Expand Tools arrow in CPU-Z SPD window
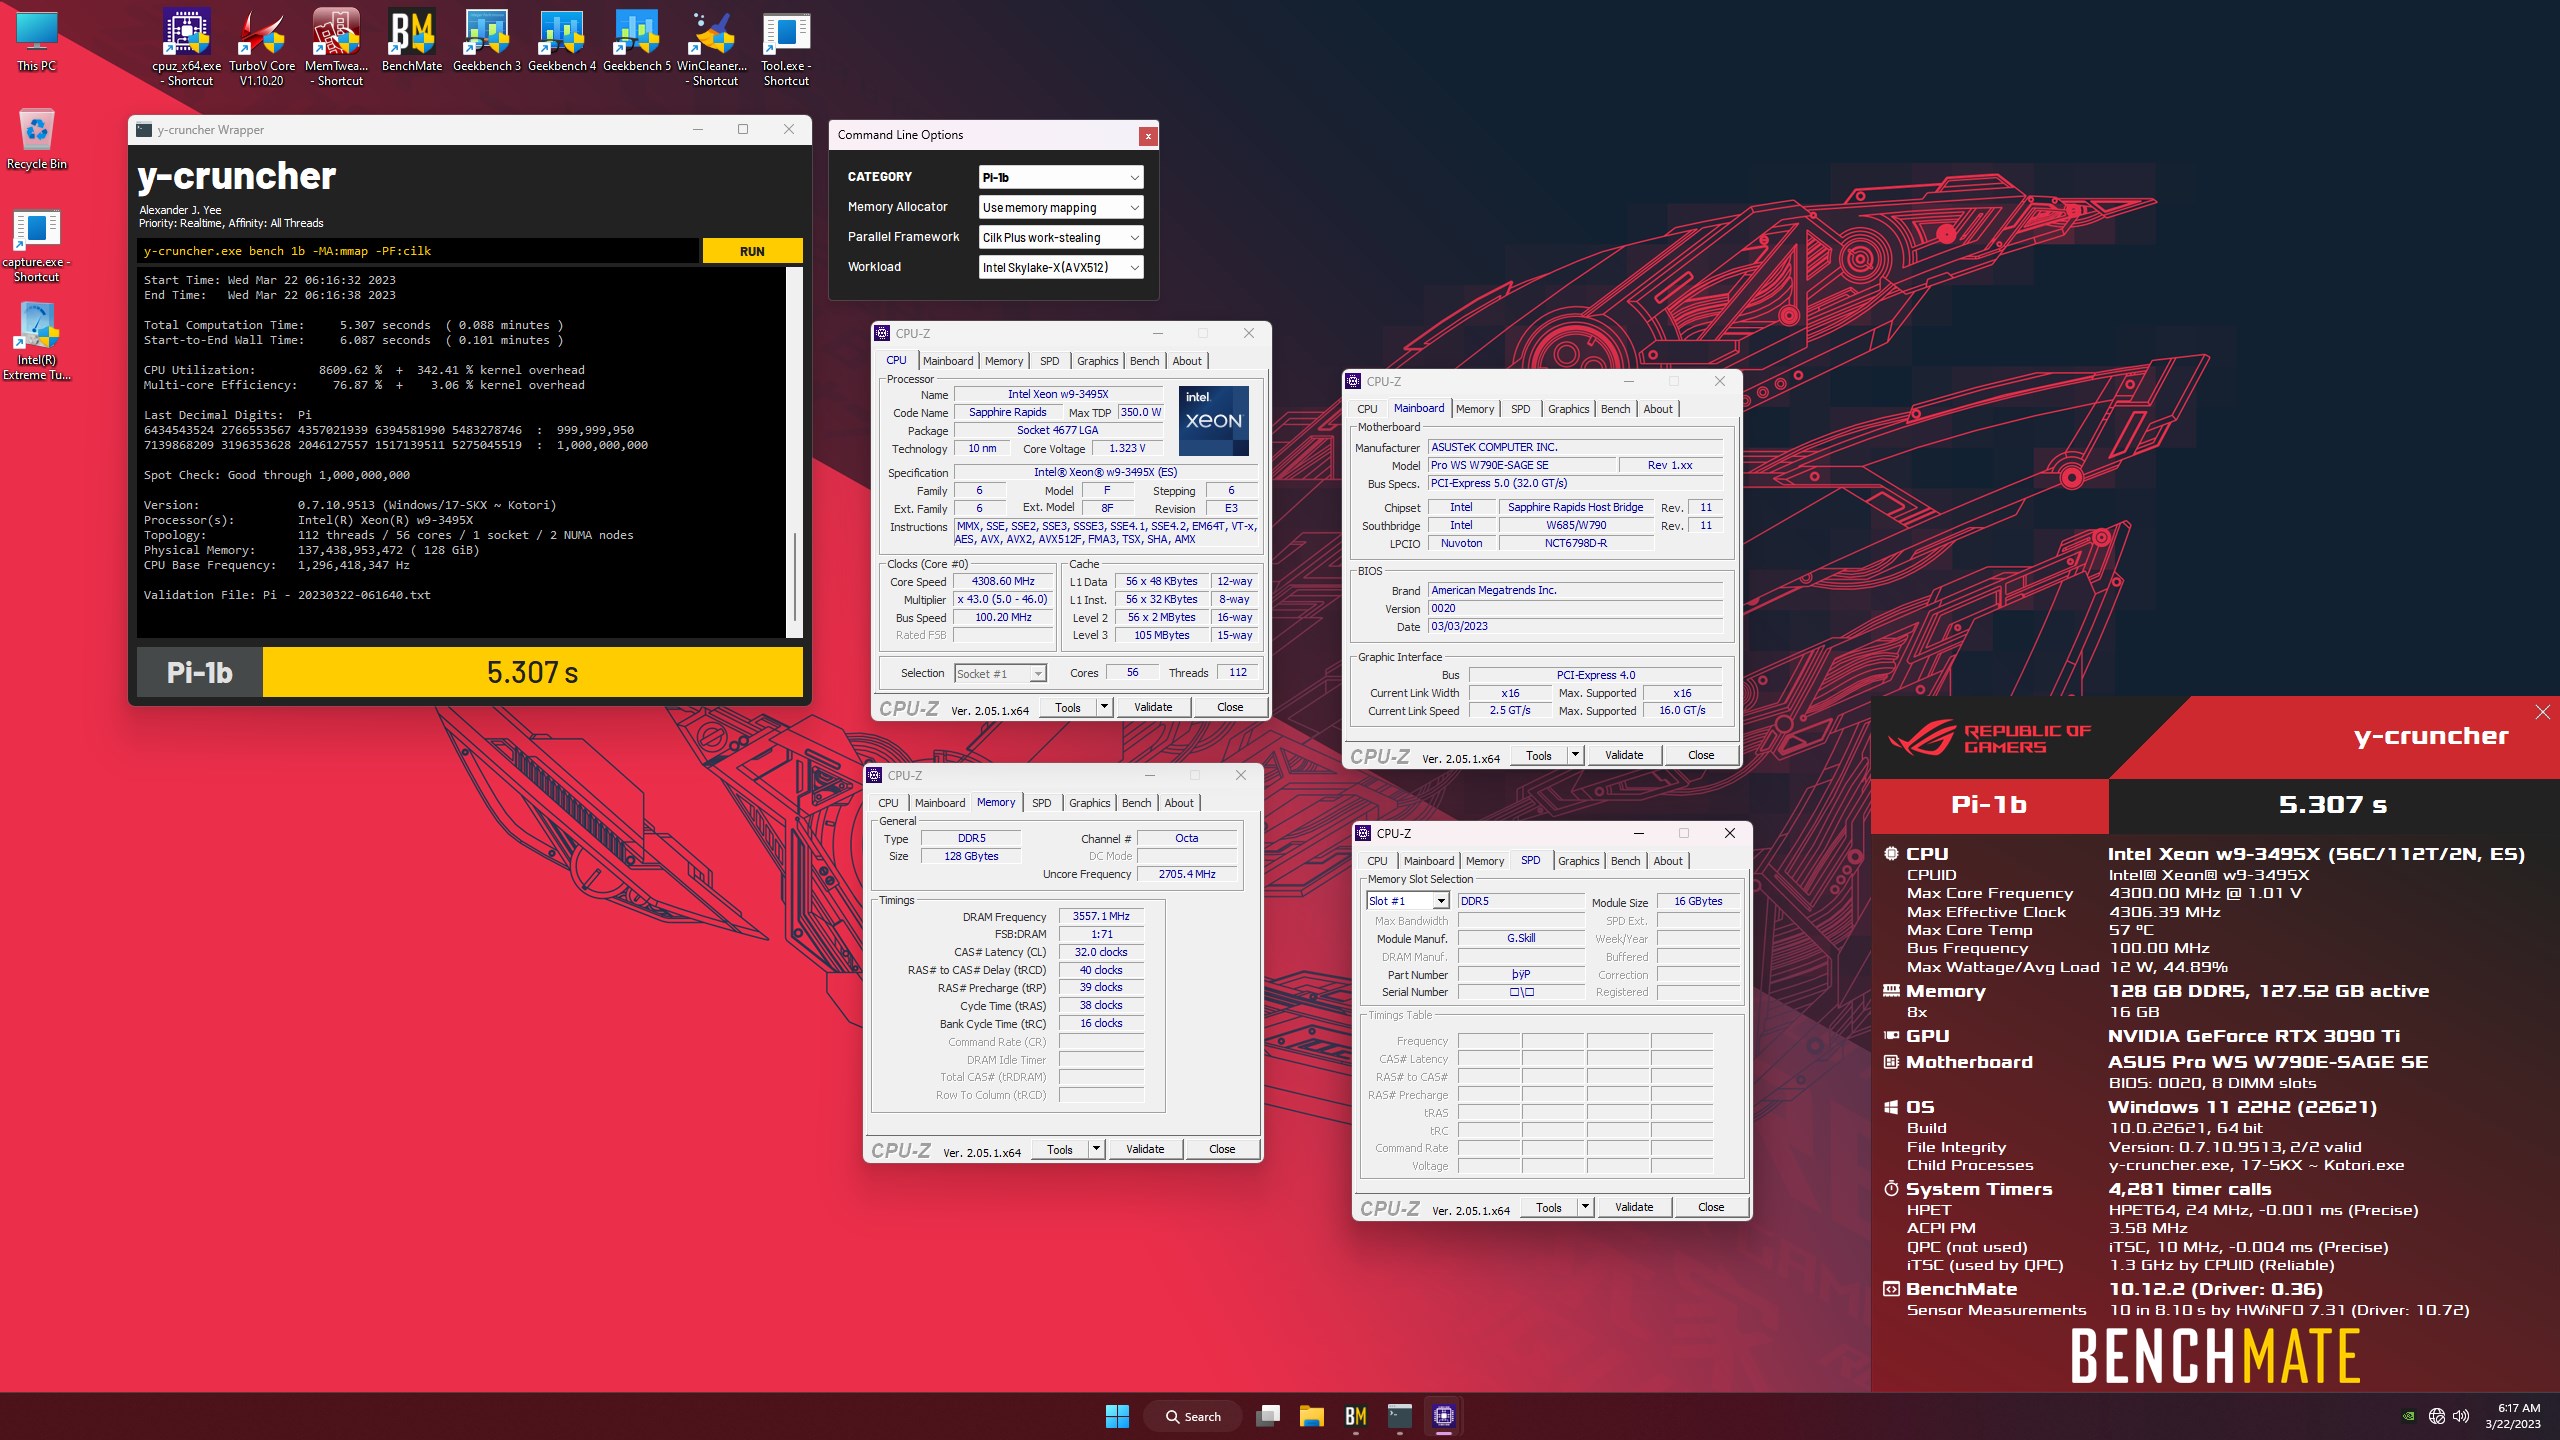The width and height of the screenshot is (2560, 1440). click(x=1585, y=1207)
